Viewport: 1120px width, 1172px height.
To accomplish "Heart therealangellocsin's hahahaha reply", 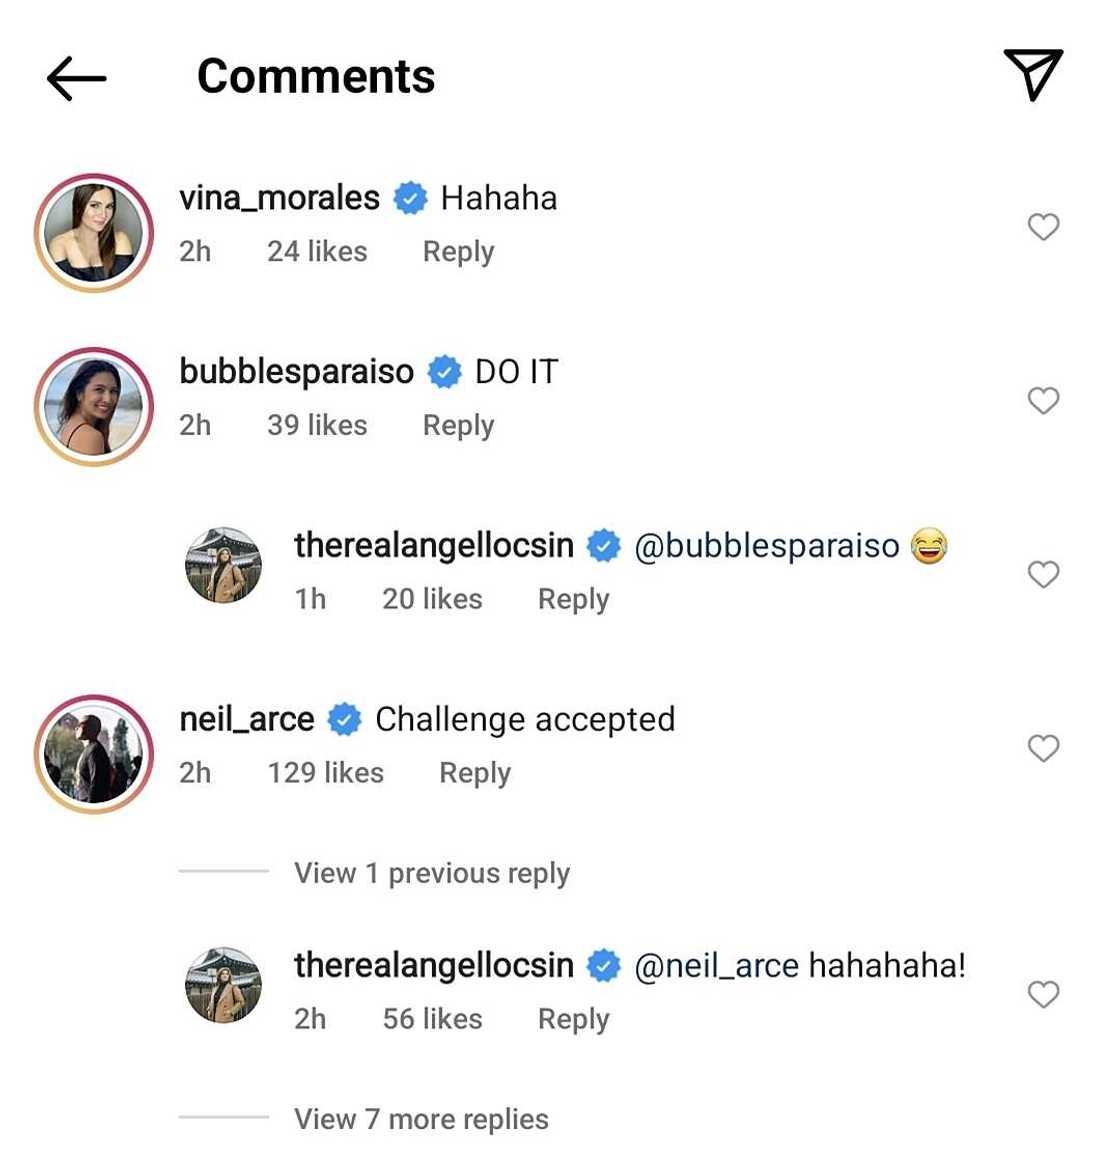I will [x=1043, y=994].
